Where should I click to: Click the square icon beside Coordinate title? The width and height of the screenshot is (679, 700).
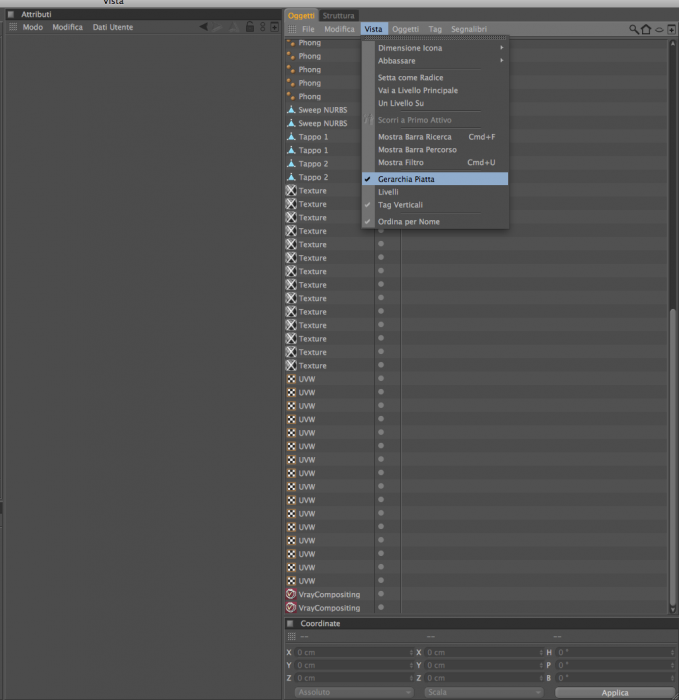click(290, 623)
